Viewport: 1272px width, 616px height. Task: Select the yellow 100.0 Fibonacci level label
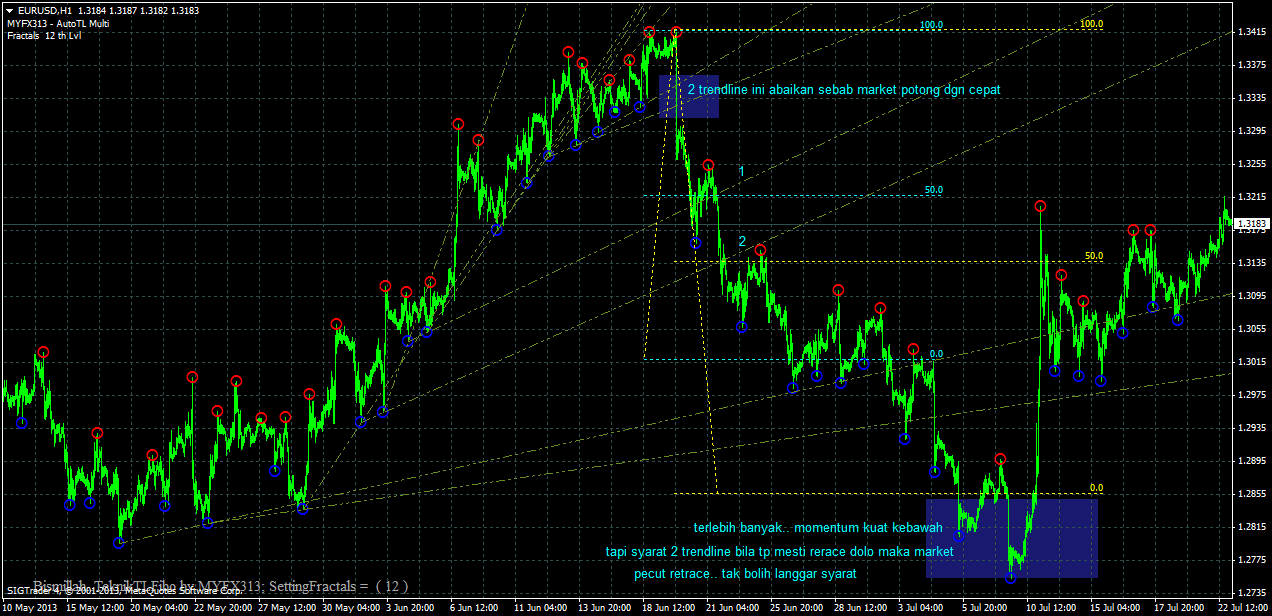tap(1092, 24)
